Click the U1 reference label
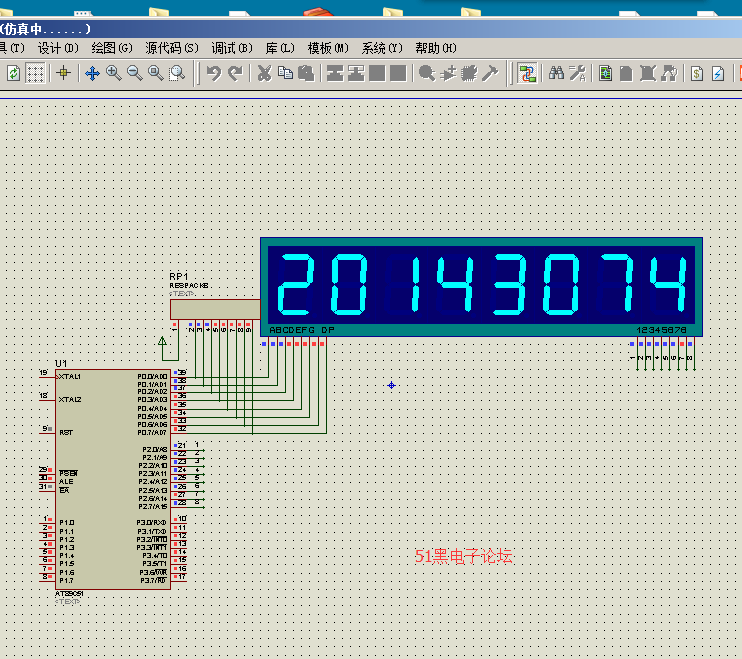 tap(61, 363)
